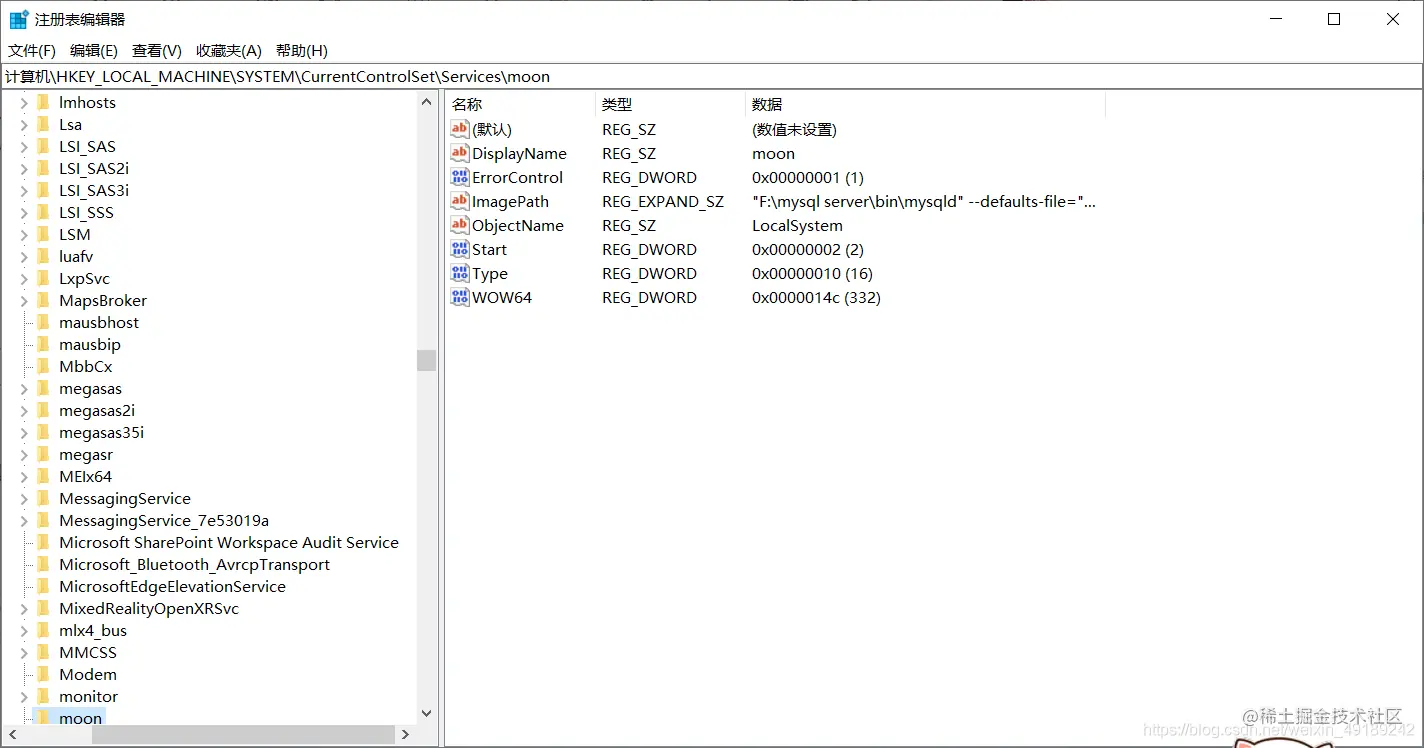Viewport: 1424px width, 748px height.
Task: Click the folder icon of lmhosts key
Action: click(x=43, y=102)
